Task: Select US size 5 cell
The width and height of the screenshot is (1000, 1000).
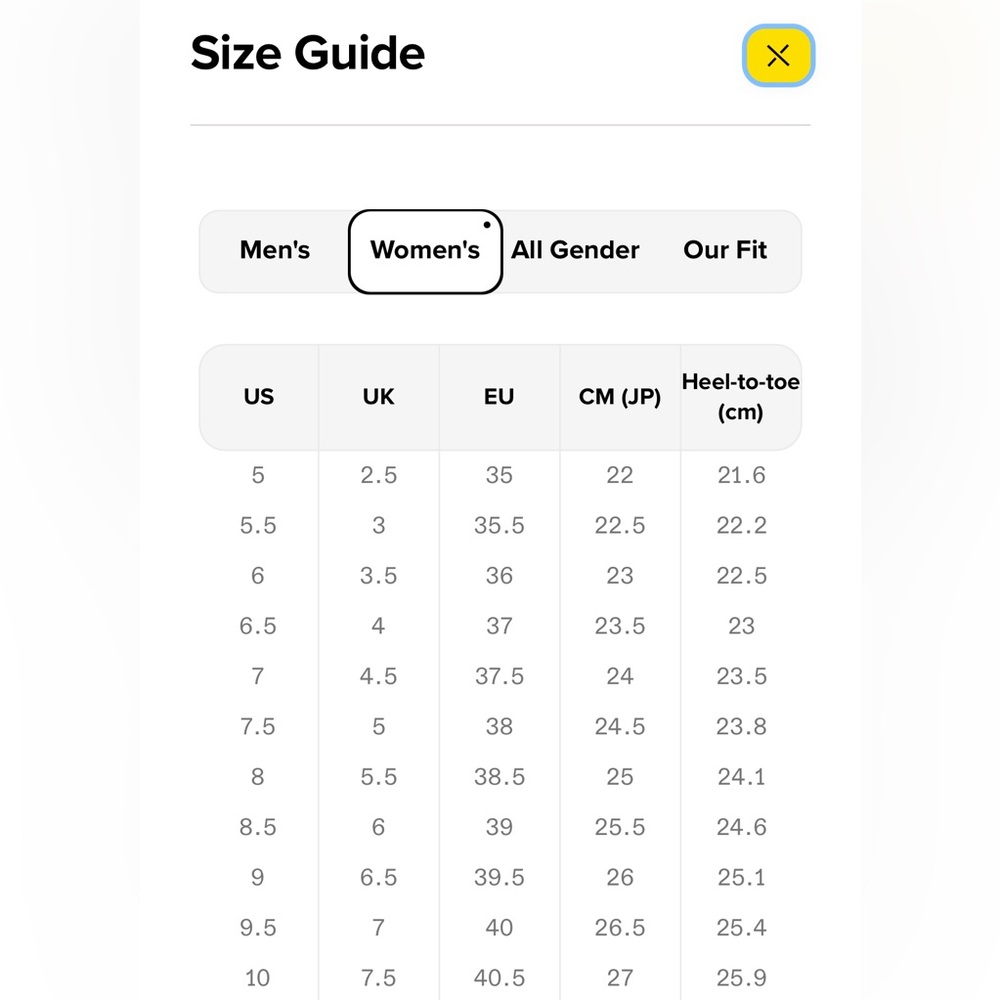Action: click(258, 475)
